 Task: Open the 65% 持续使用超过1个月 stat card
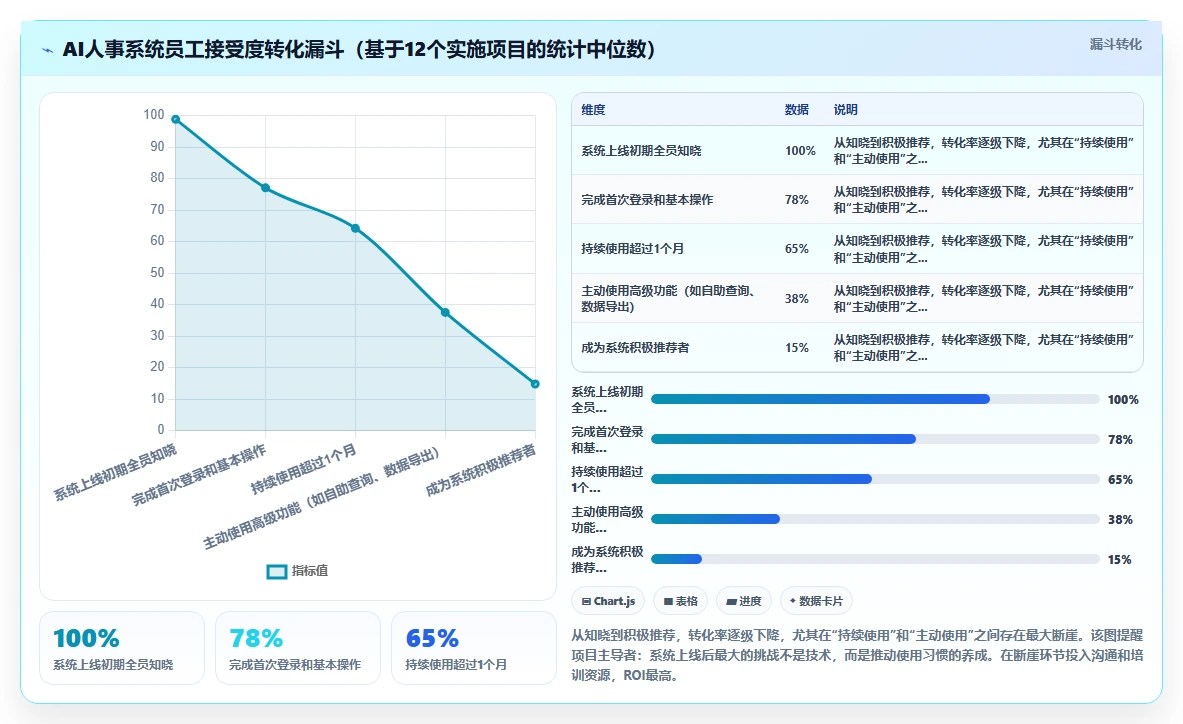coord(474,648)
